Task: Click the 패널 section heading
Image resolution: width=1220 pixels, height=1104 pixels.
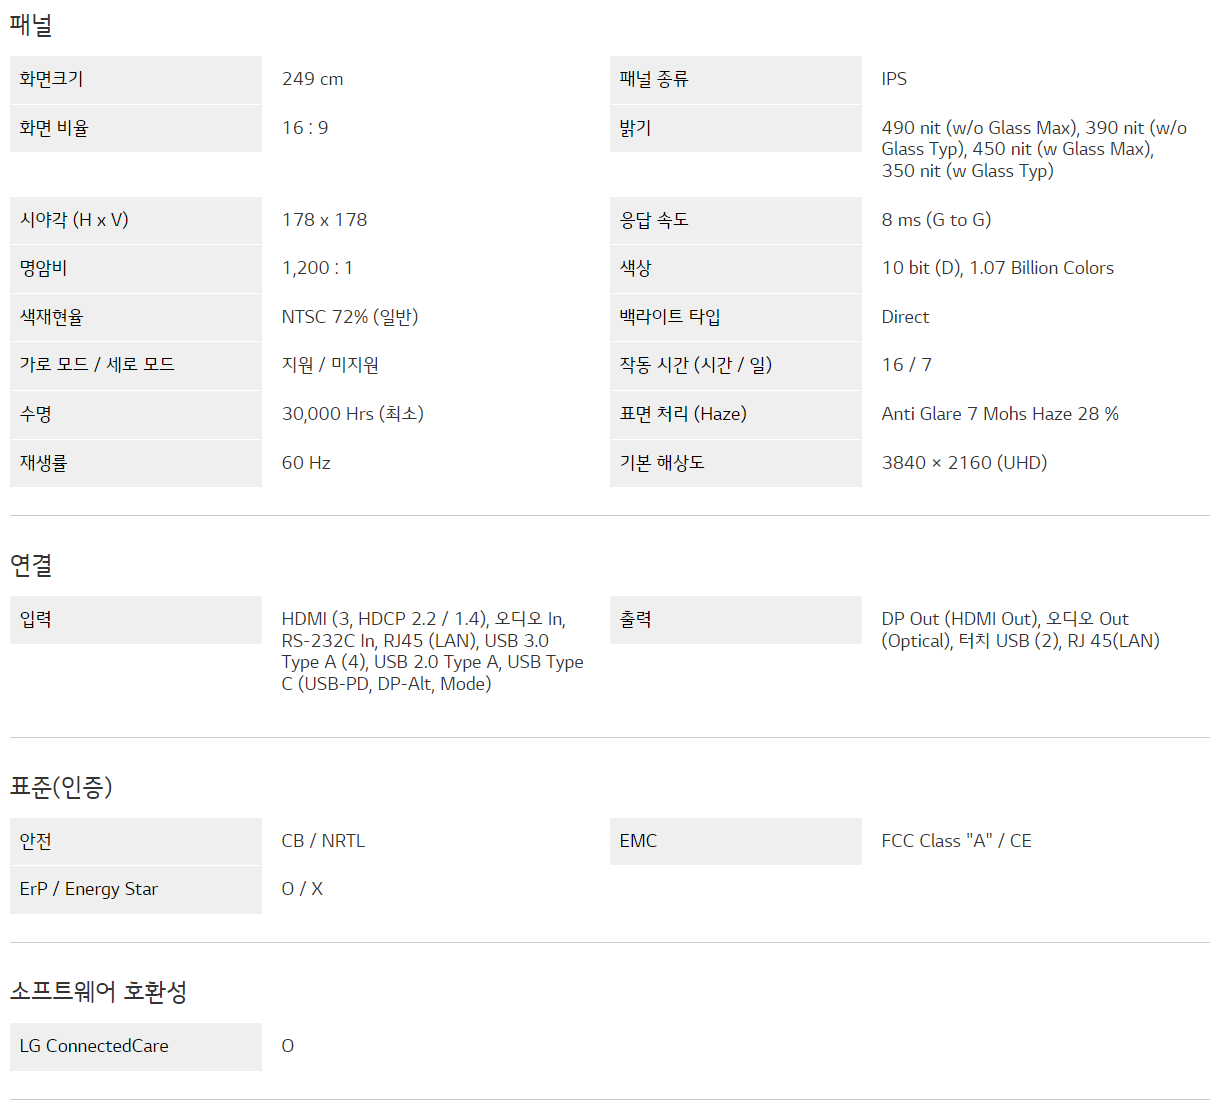Action: click(x=31, y=25)
